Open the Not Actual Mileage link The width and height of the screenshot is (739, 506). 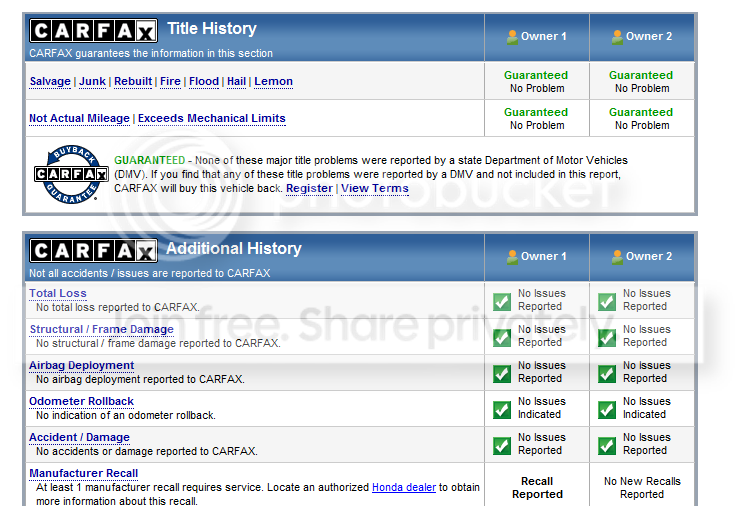pos(79,118)
